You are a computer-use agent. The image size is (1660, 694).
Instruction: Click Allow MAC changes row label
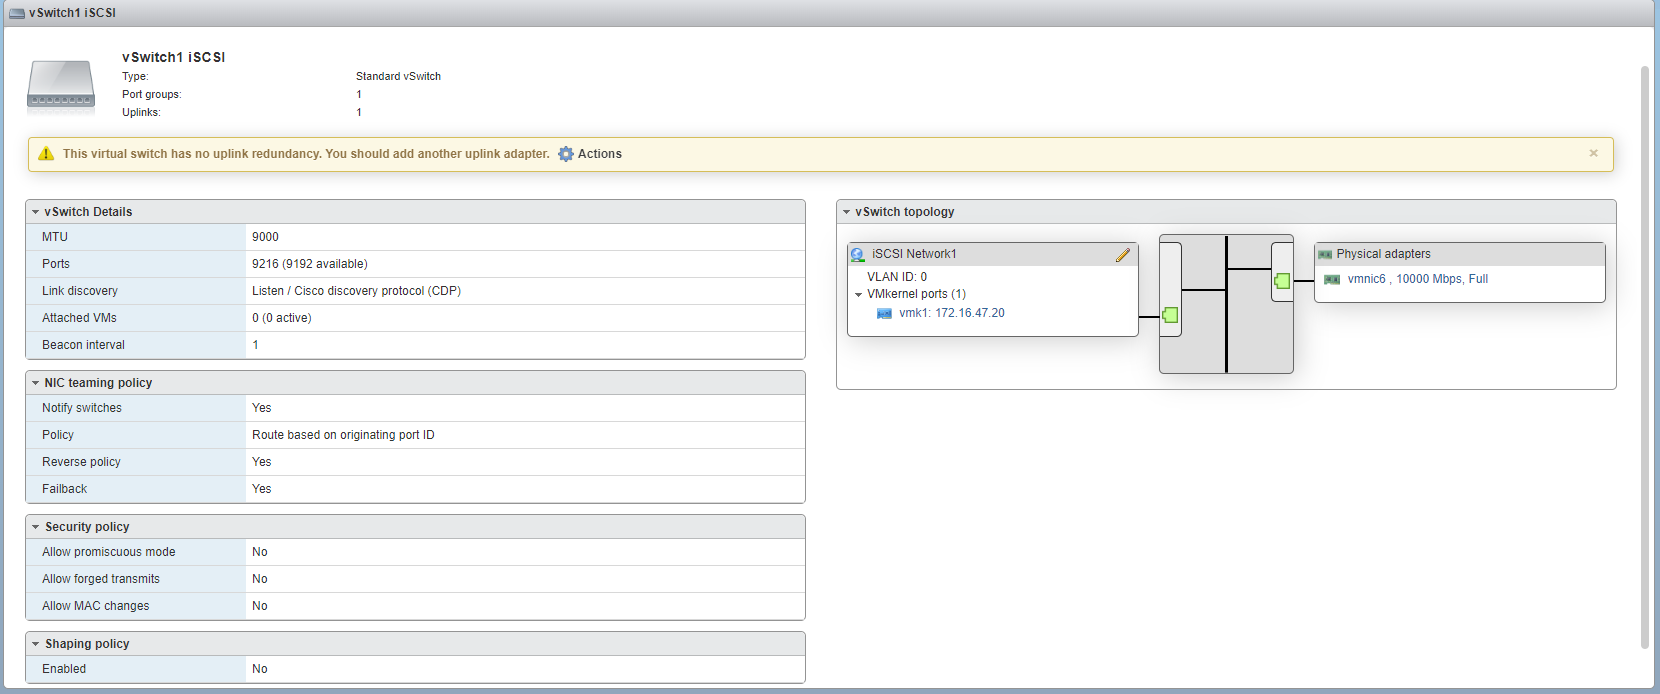pos(95,606)
